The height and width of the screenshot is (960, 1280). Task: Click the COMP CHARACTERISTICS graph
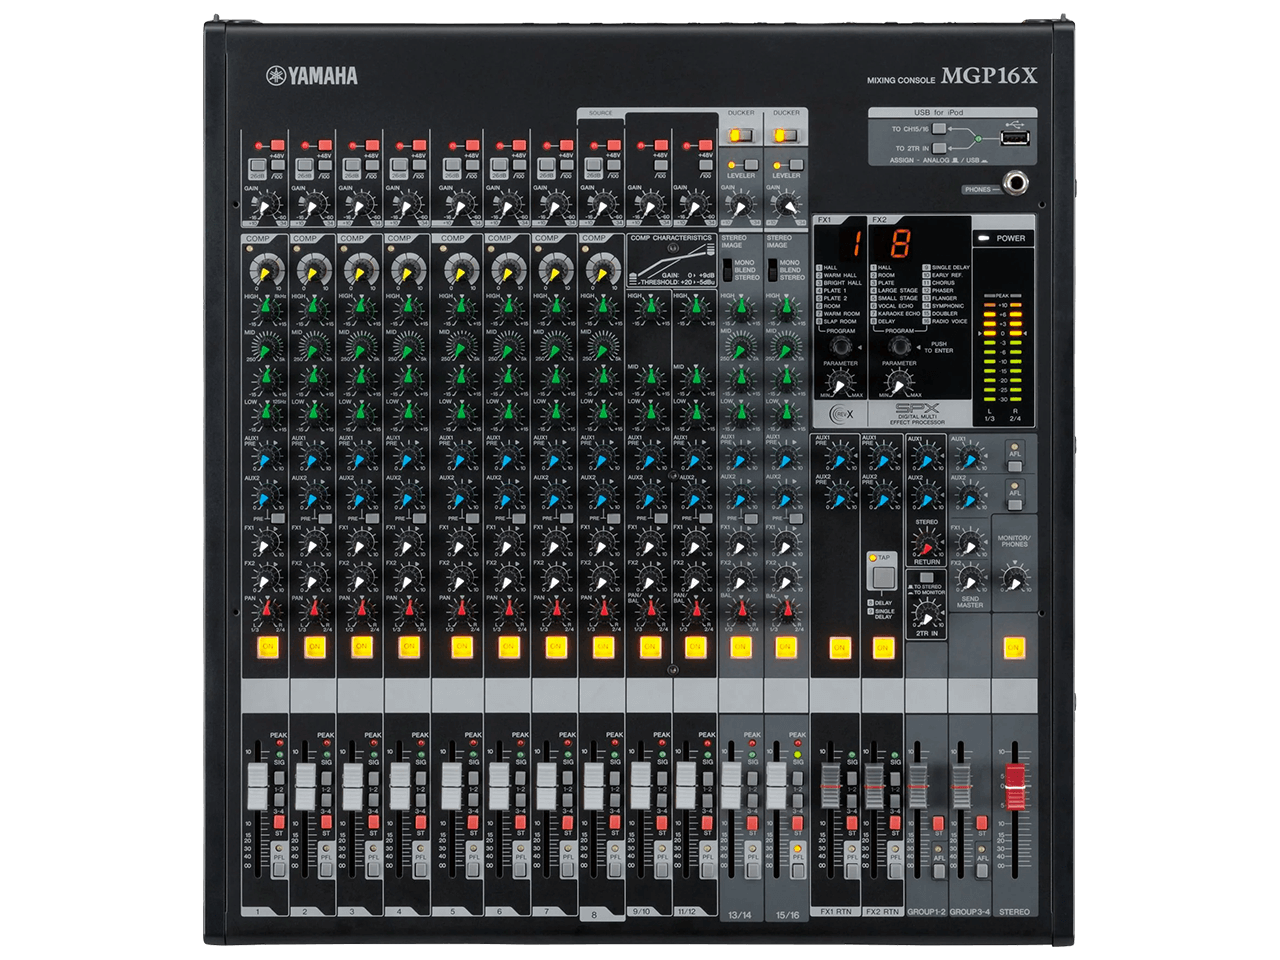click(671, 263)
